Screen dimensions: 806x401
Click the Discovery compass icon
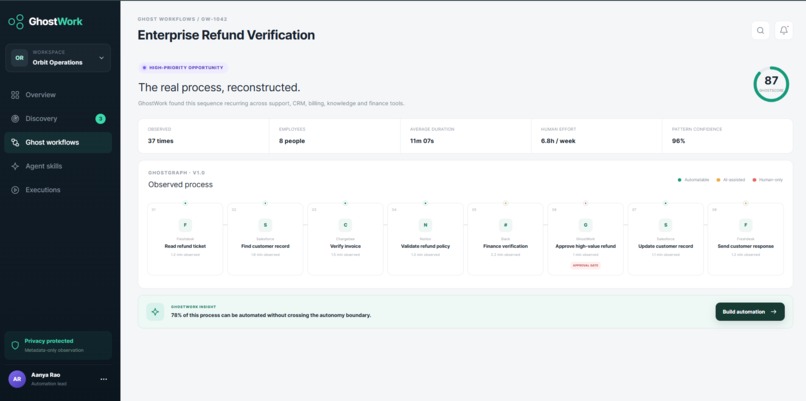[x=15, y=119]
